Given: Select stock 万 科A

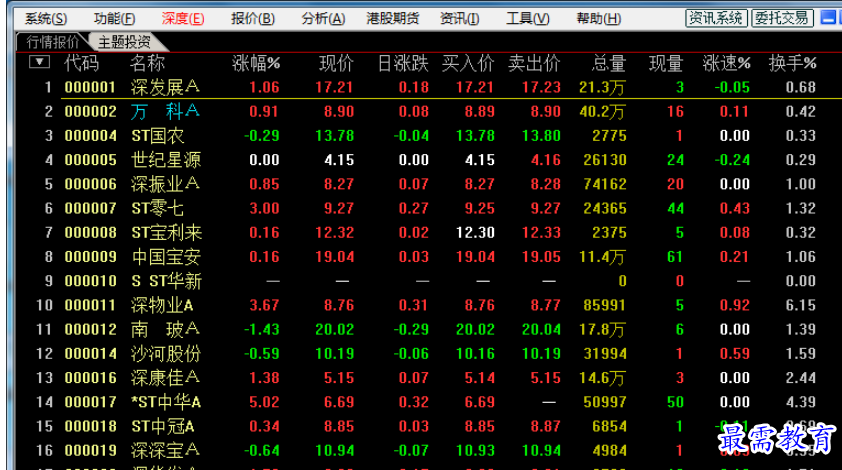Looking at the screenshot, I should (165, 111).
